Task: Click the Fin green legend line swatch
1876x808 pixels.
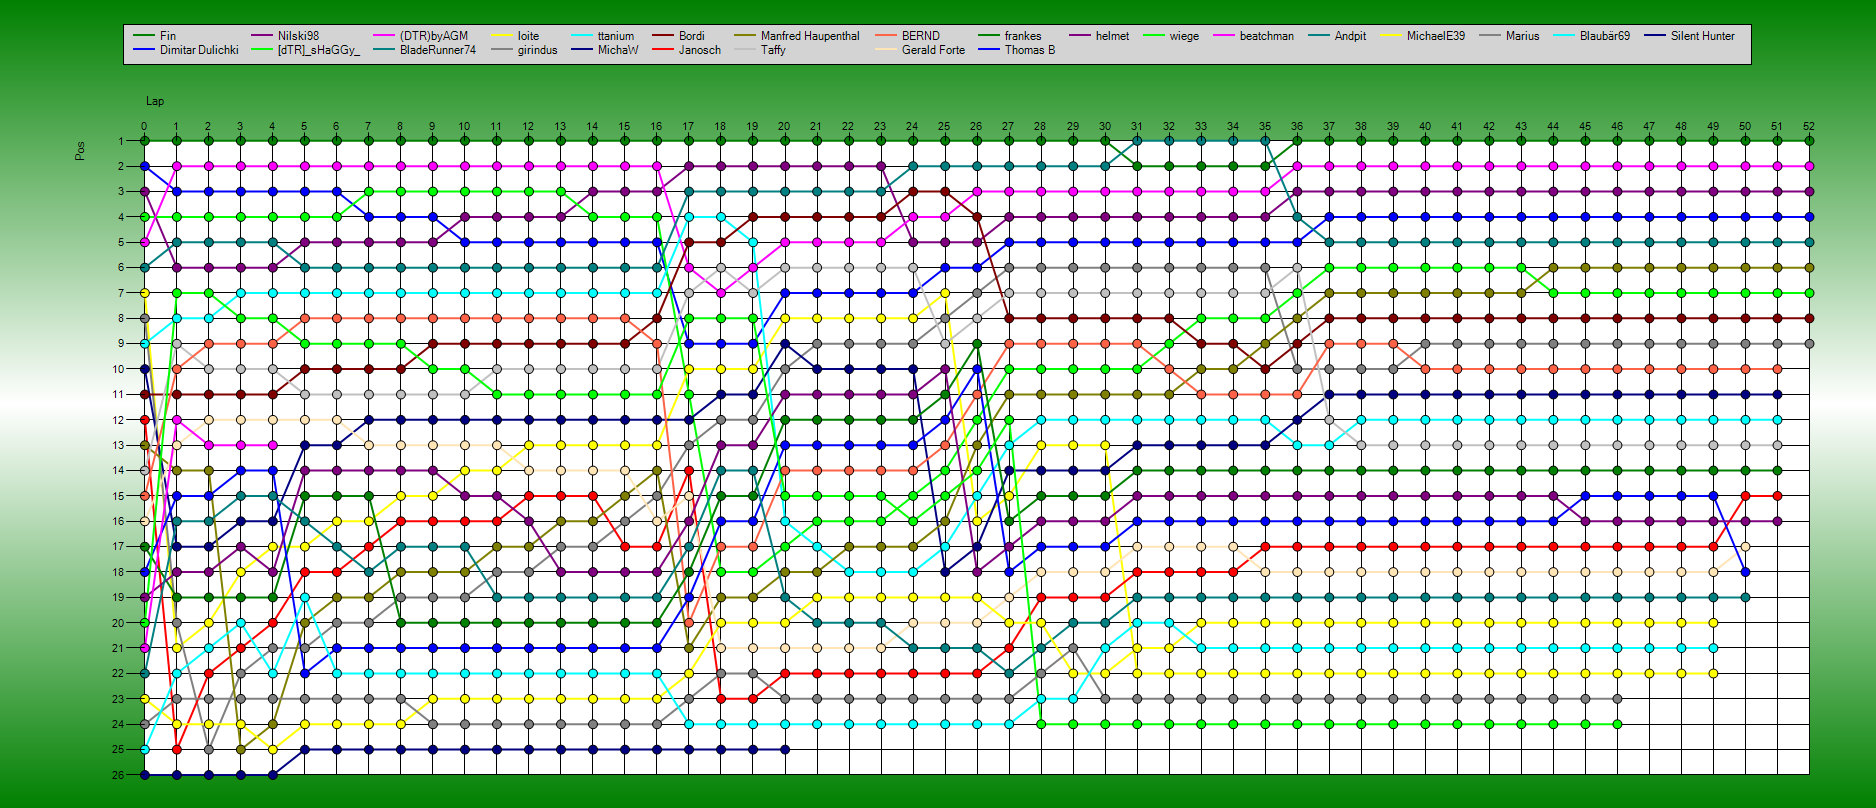Action: [x=144, y=36]
